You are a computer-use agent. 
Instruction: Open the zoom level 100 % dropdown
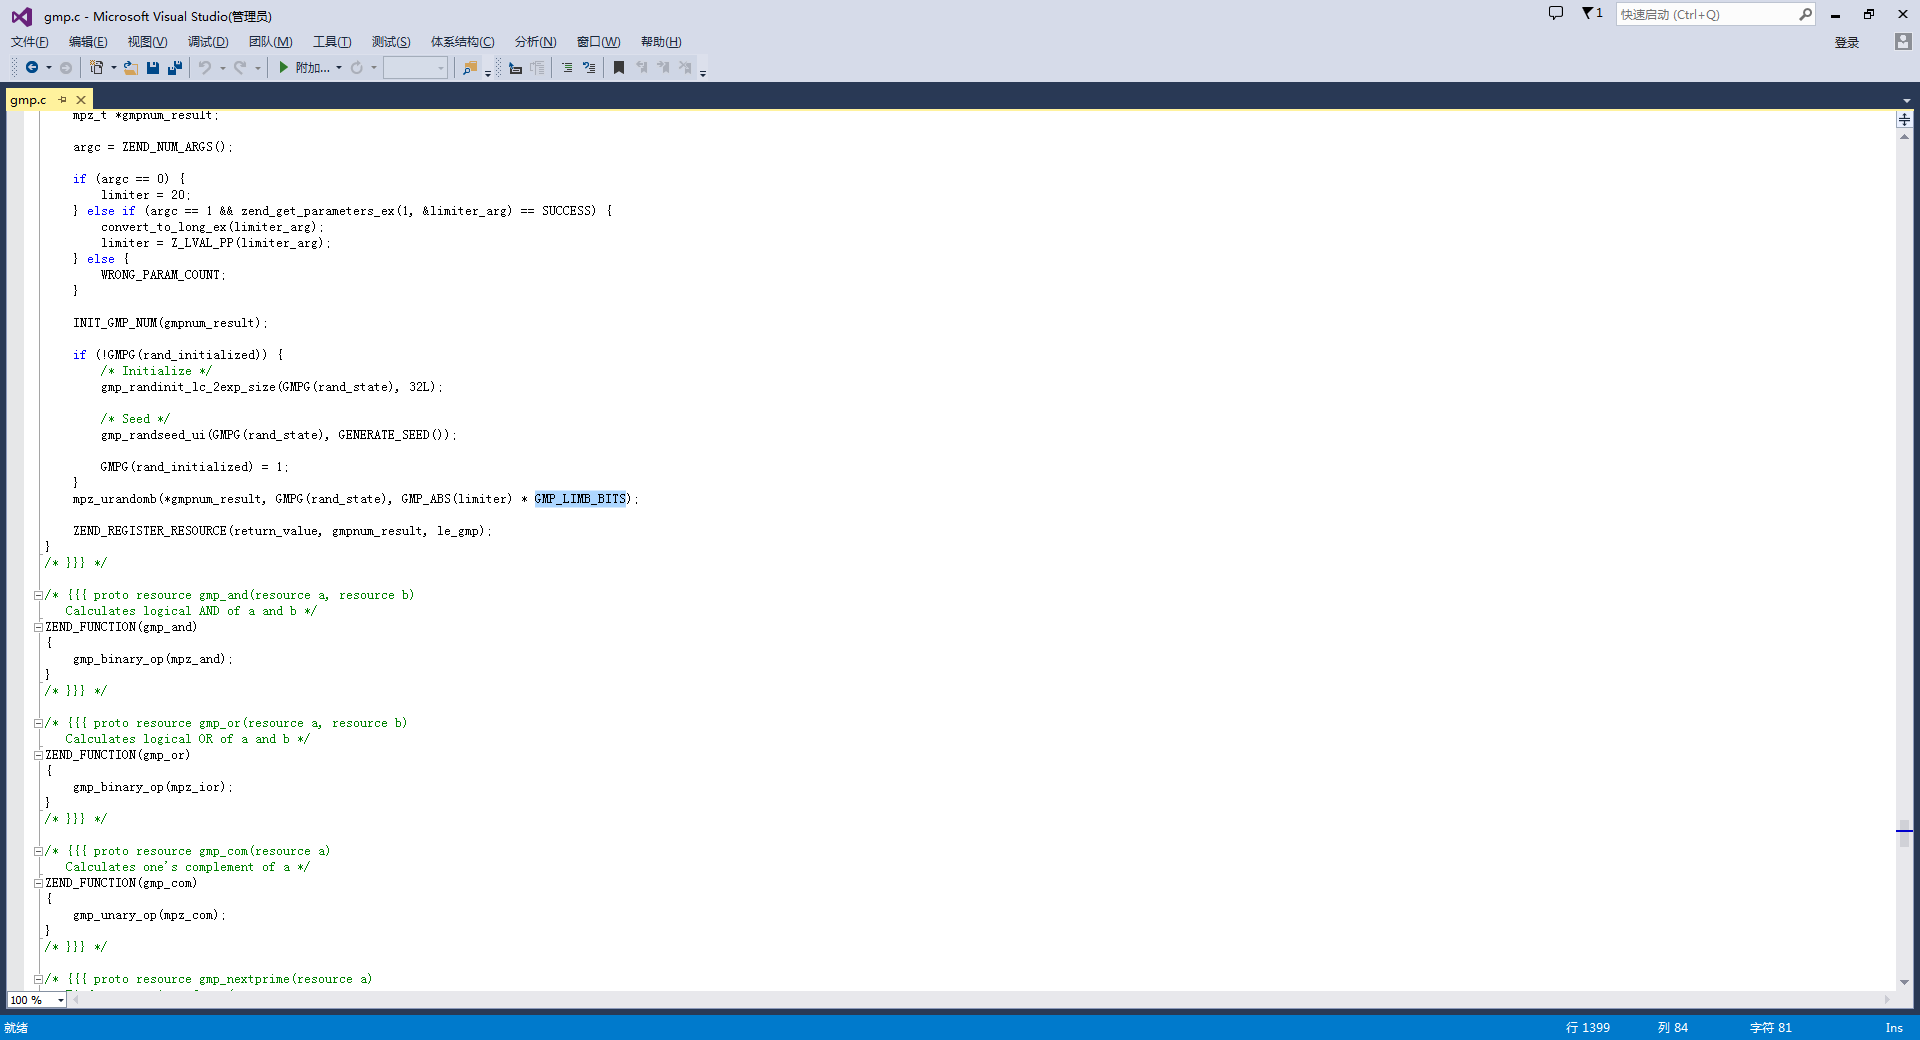click(61, 1000)
